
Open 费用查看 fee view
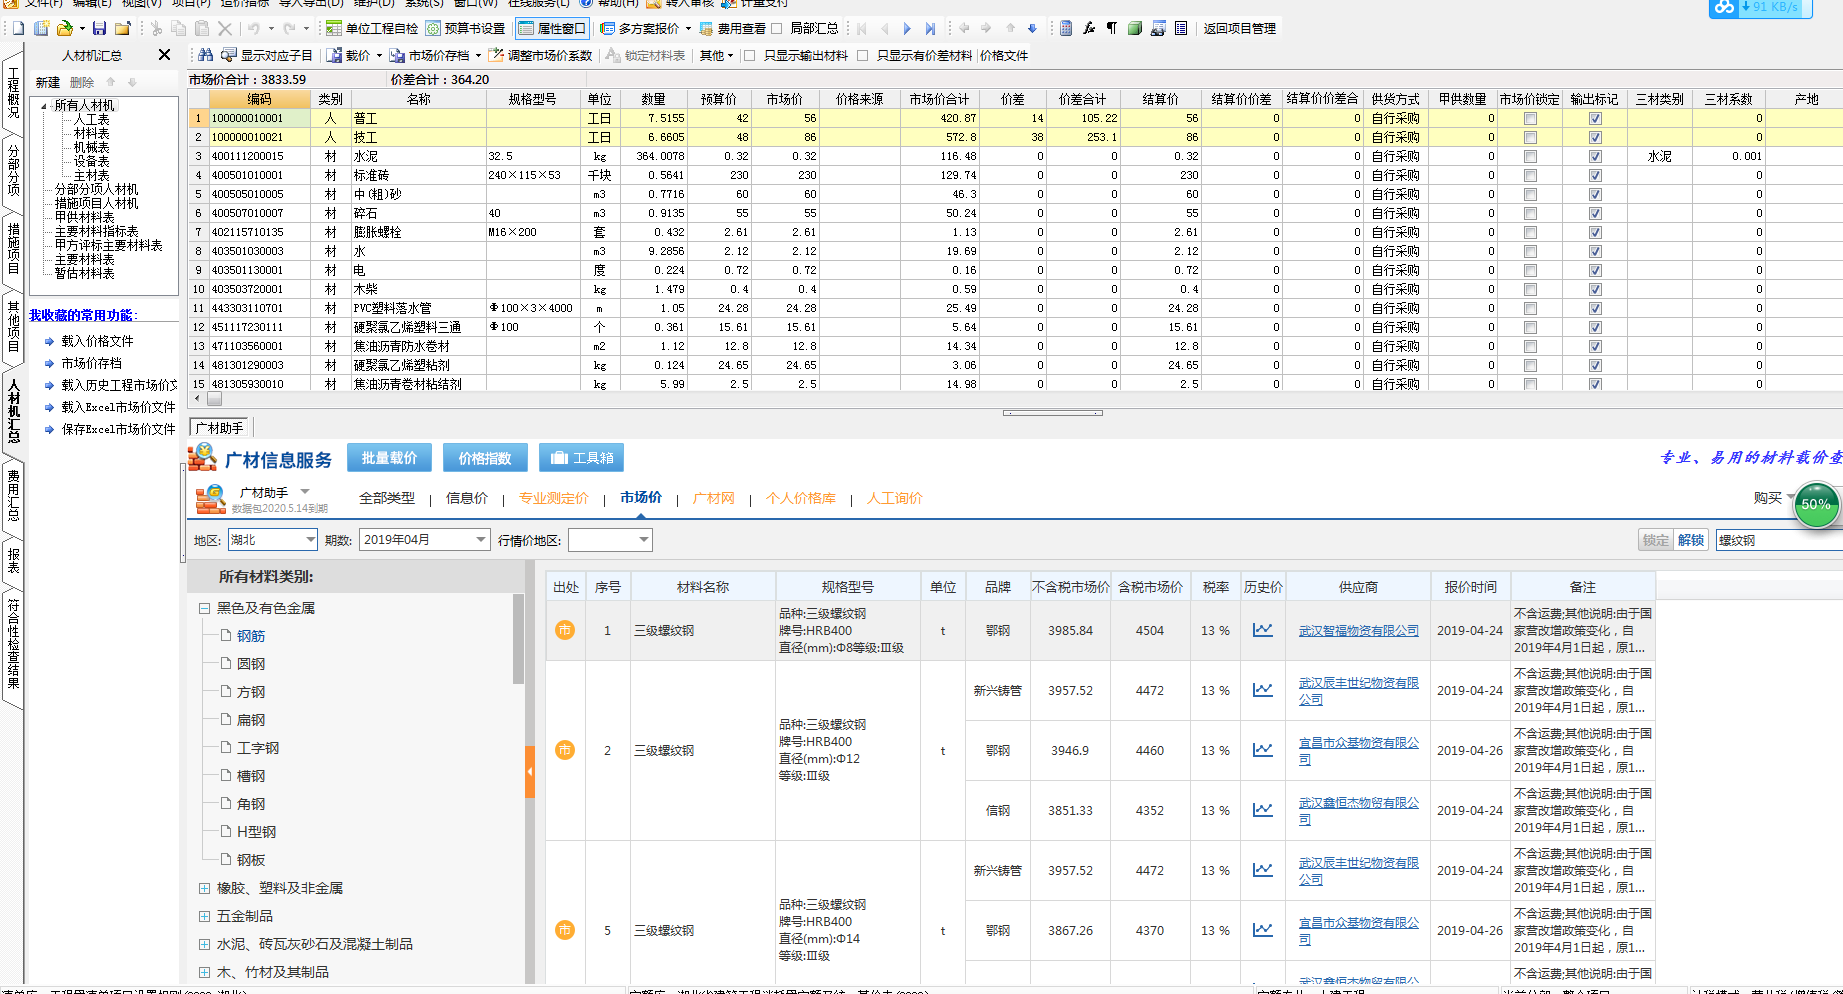pos(733,28)
